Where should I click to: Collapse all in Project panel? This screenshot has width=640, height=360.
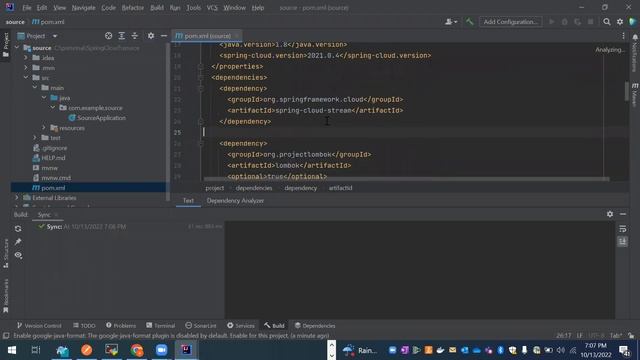pyautogui.click(x=135, y=36)
